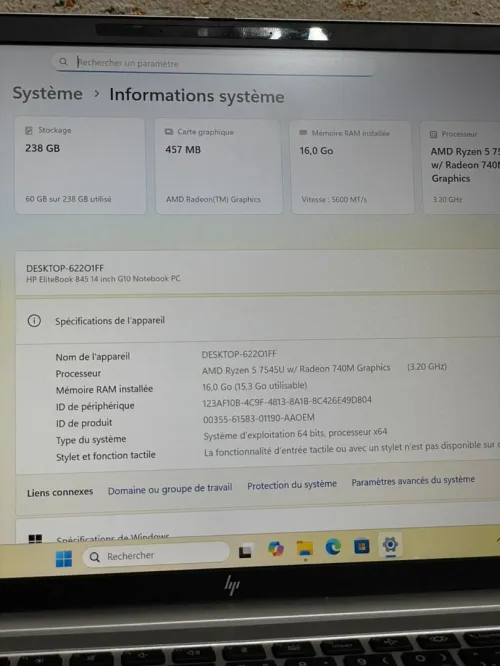Click AMD Radeon(TM) Graphics card caption

pos(213,199)
